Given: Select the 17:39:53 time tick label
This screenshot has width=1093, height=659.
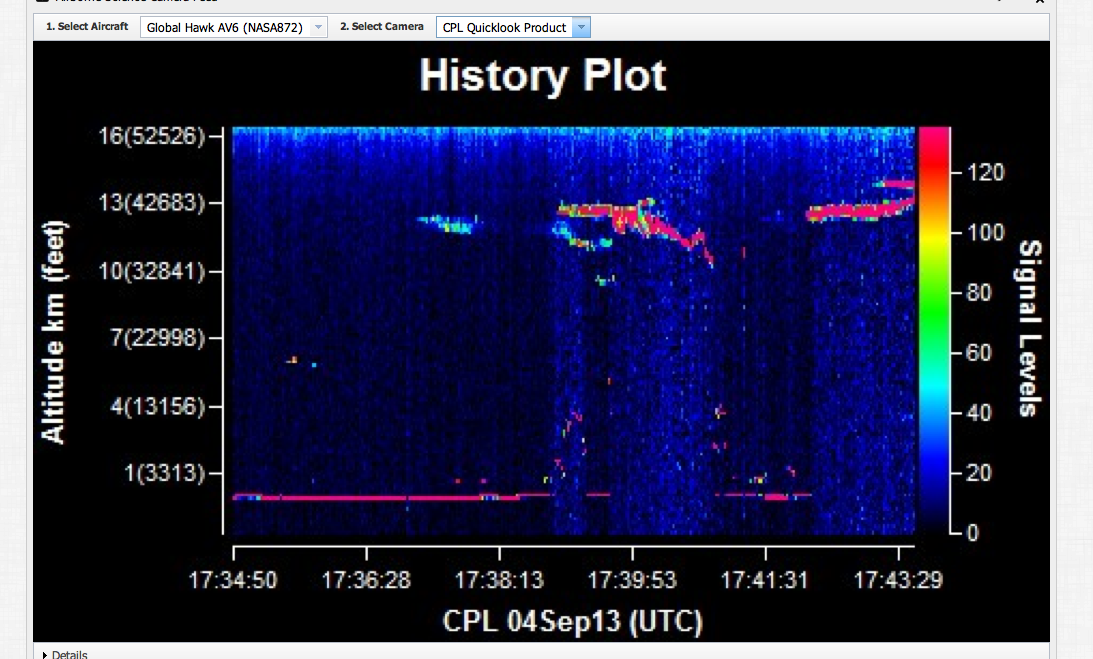Looking at the screenshot, I should click(632, 580).
